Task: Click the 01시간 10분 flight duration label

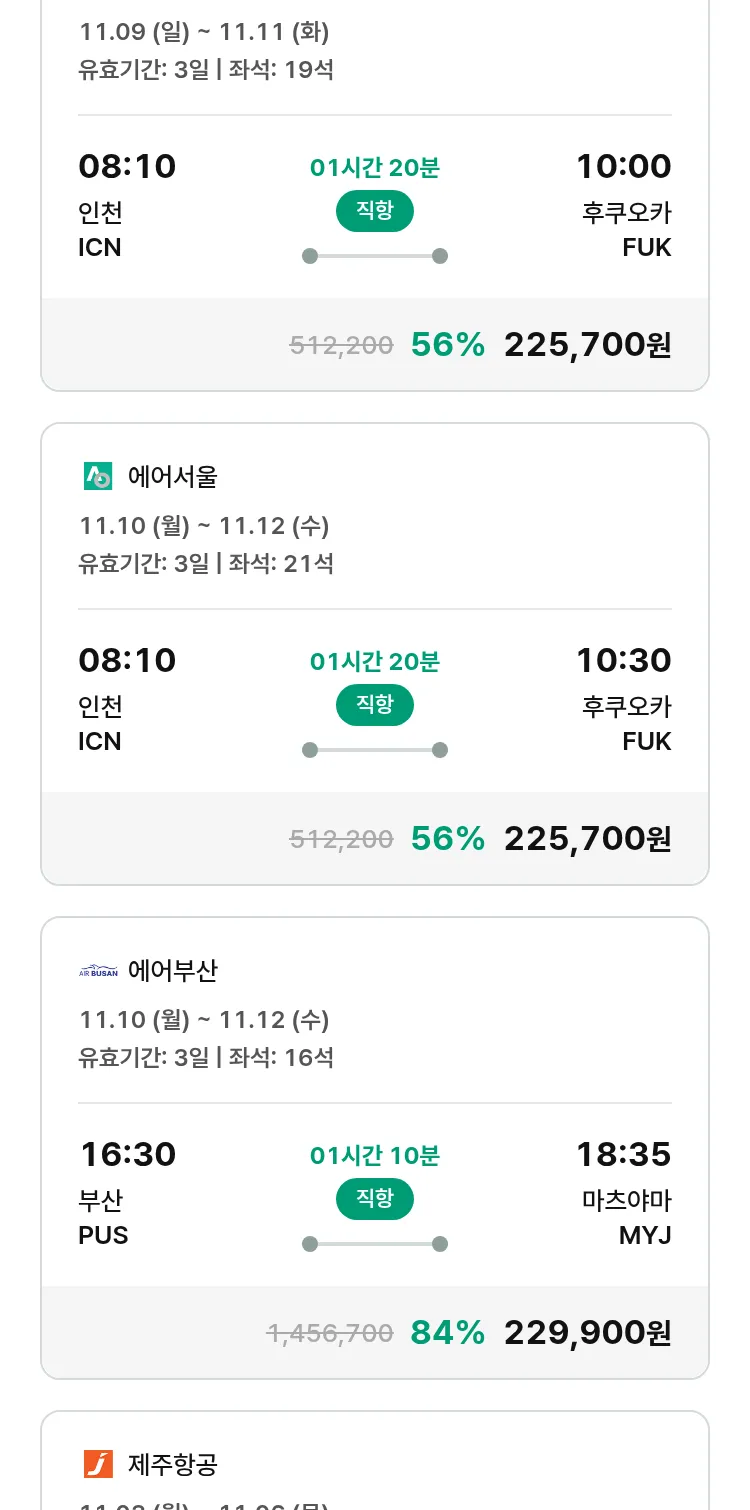Action: point(374,1156)
